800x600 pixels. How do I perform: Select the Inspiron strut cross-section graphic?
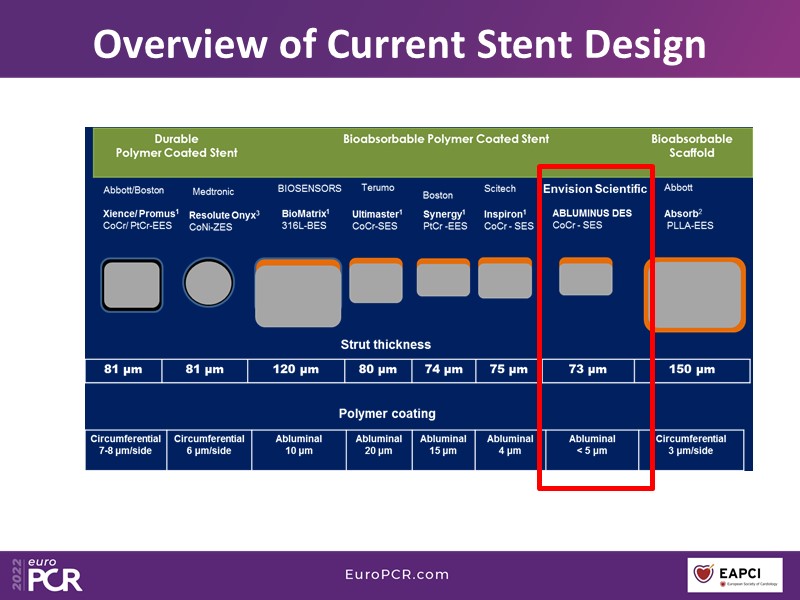point(505,277)
